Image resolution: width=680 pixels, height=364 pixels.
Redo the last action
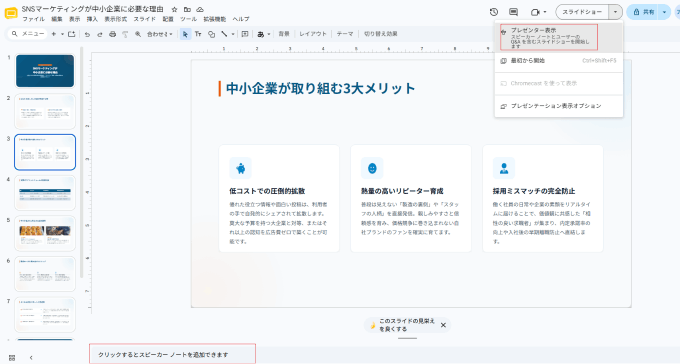point(100,34)
